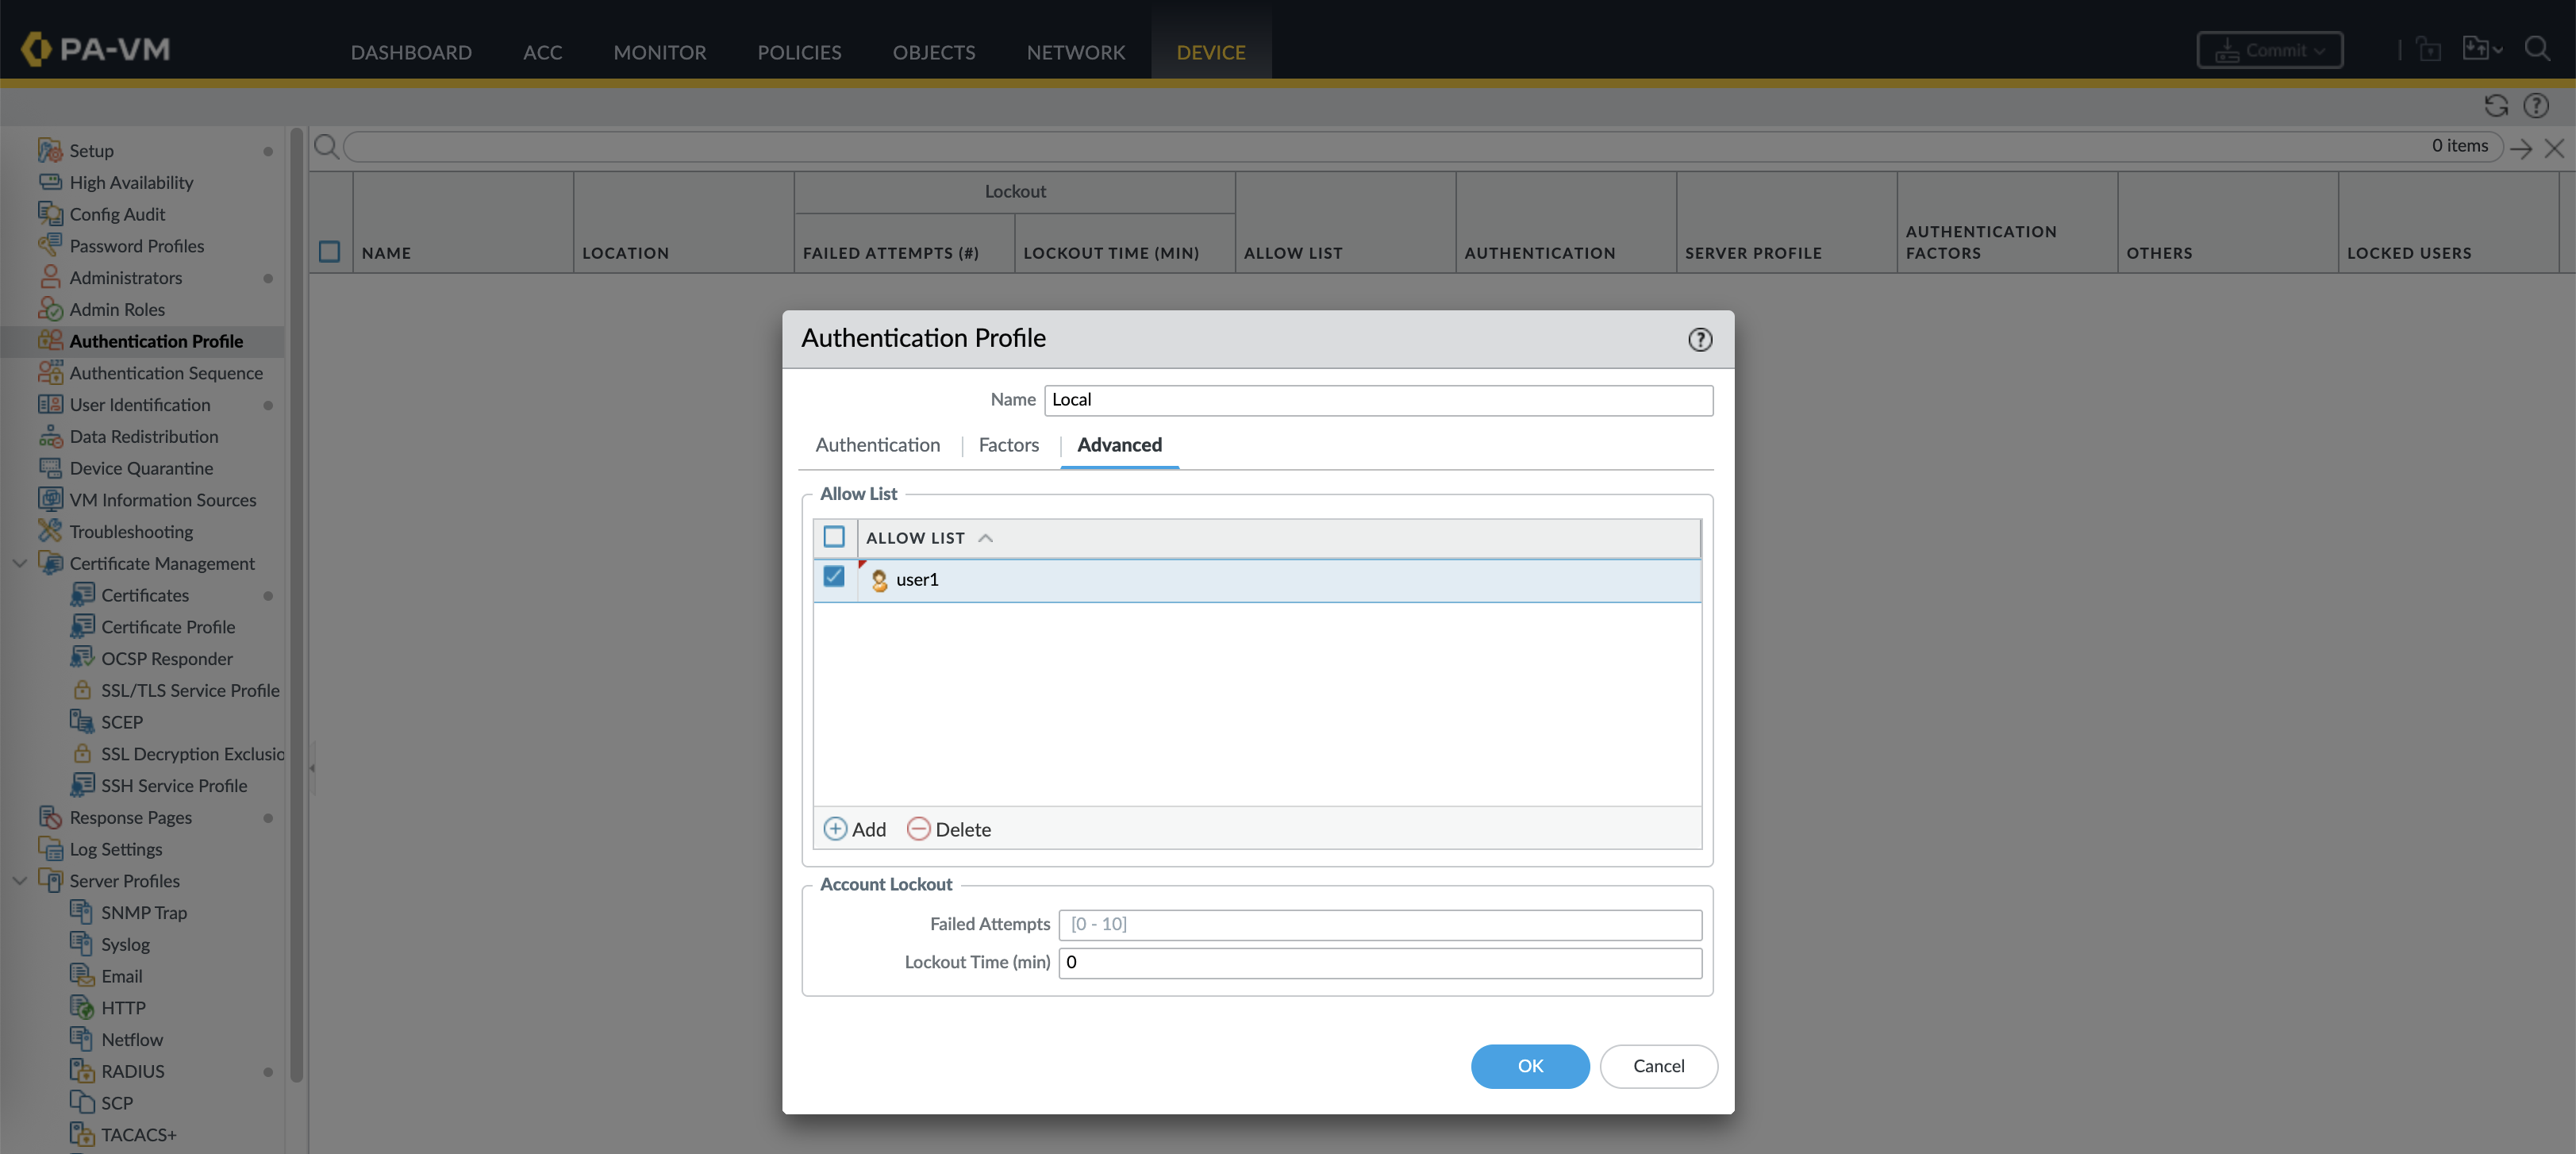Collapse the Server Profiles tree node
The width and height of the screenshot is (2576, 1154).
[19, 881]
